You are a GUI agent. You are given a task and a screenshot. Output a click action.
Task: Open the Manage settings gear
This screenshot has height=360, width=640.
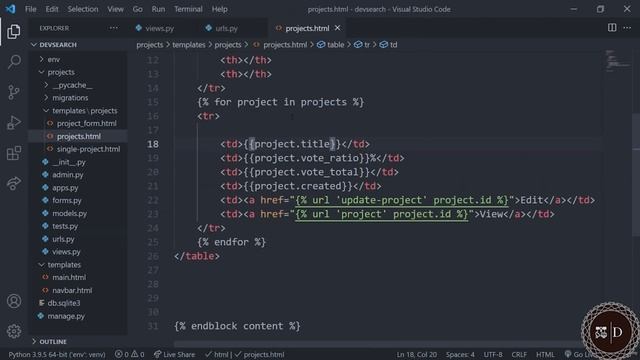click(x=13, y=331)
